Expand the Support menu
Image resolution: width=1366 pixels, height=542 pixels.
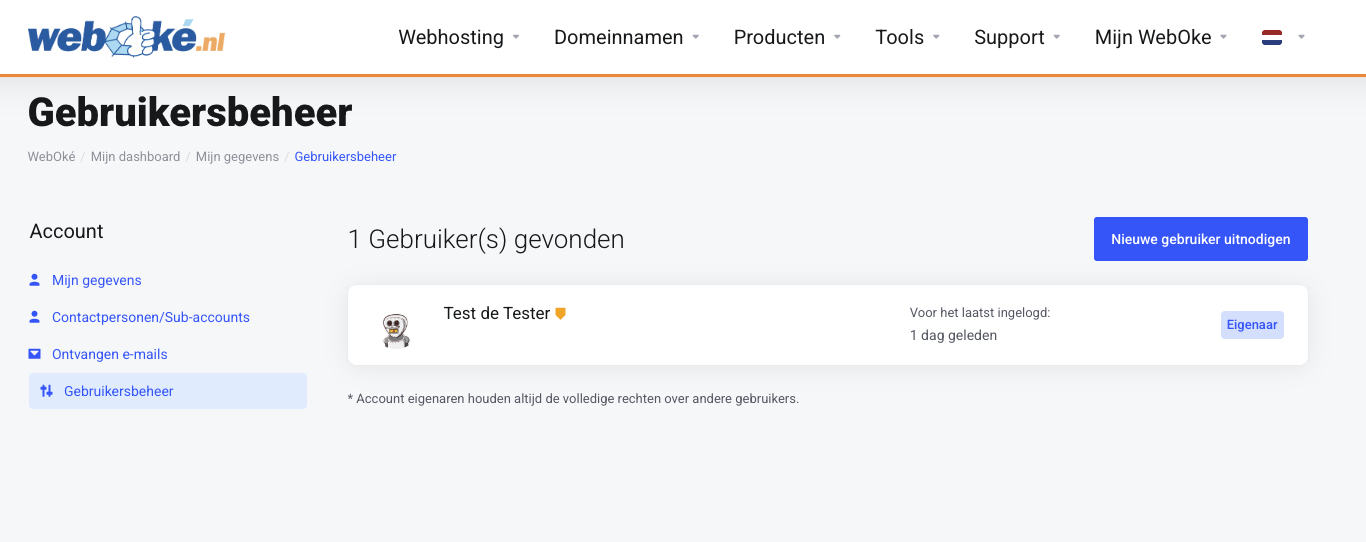tap(1017, 37)
